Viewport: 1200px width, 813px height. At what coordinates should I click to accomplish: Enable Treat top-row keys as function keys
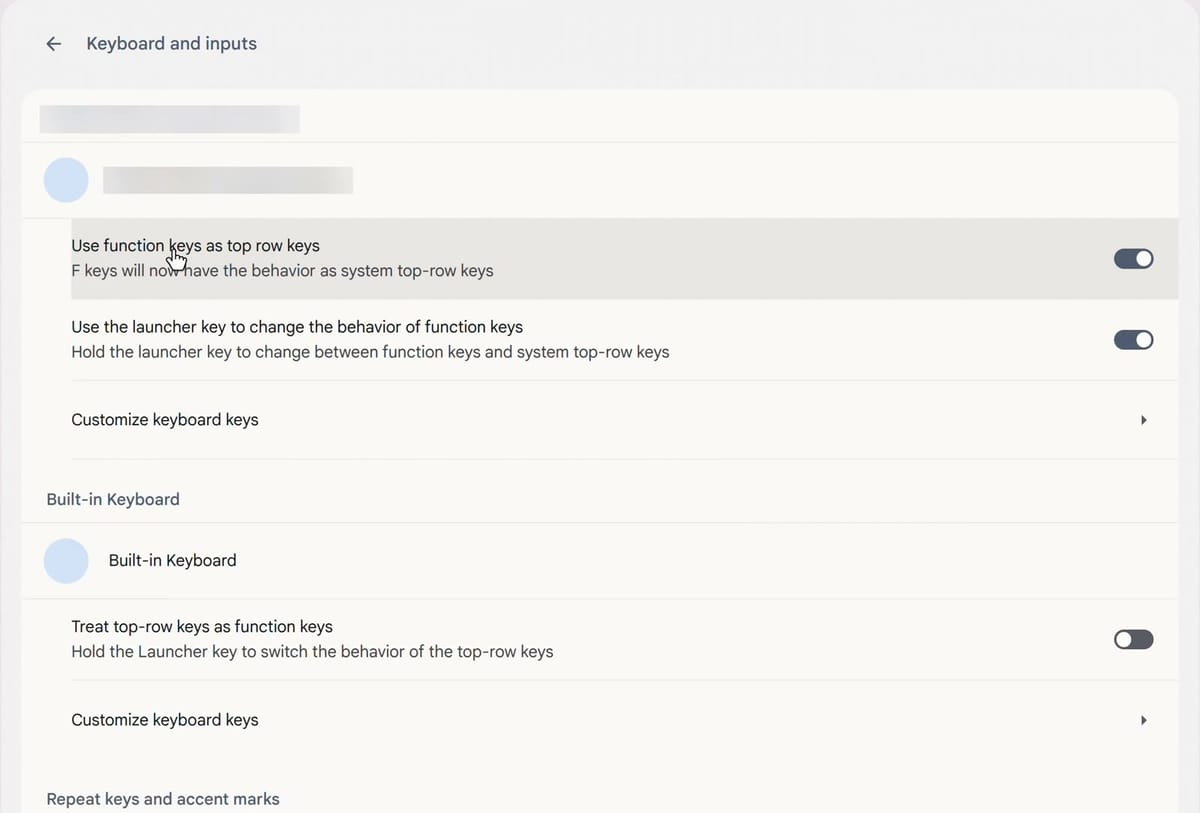1133,640
